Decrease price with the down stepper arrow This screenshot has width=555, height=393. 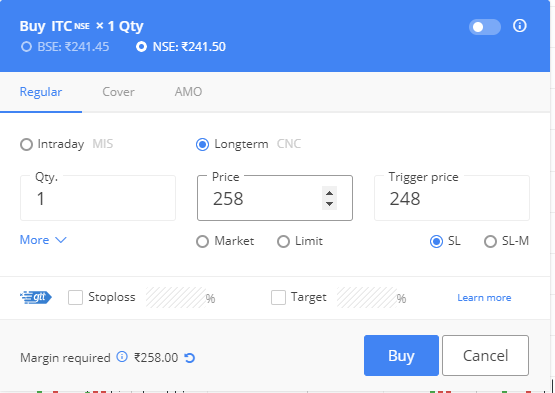329,204
